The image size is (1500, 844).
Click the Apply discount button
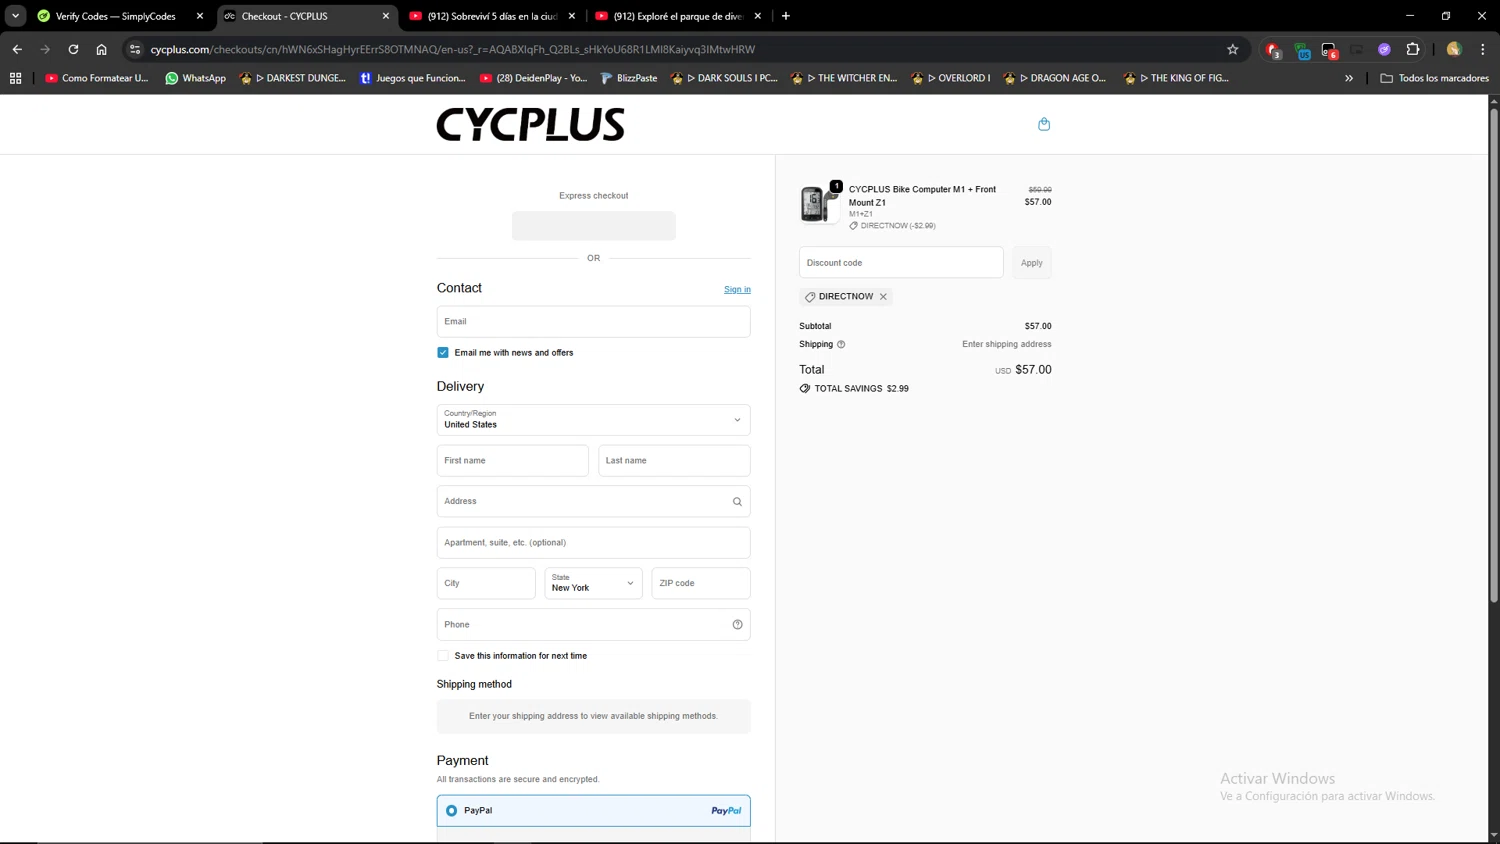point(1031,263)
